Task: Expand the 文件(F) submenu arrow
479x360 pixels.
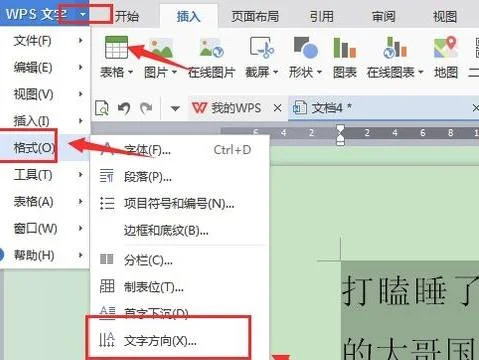Action: point(80,40)
